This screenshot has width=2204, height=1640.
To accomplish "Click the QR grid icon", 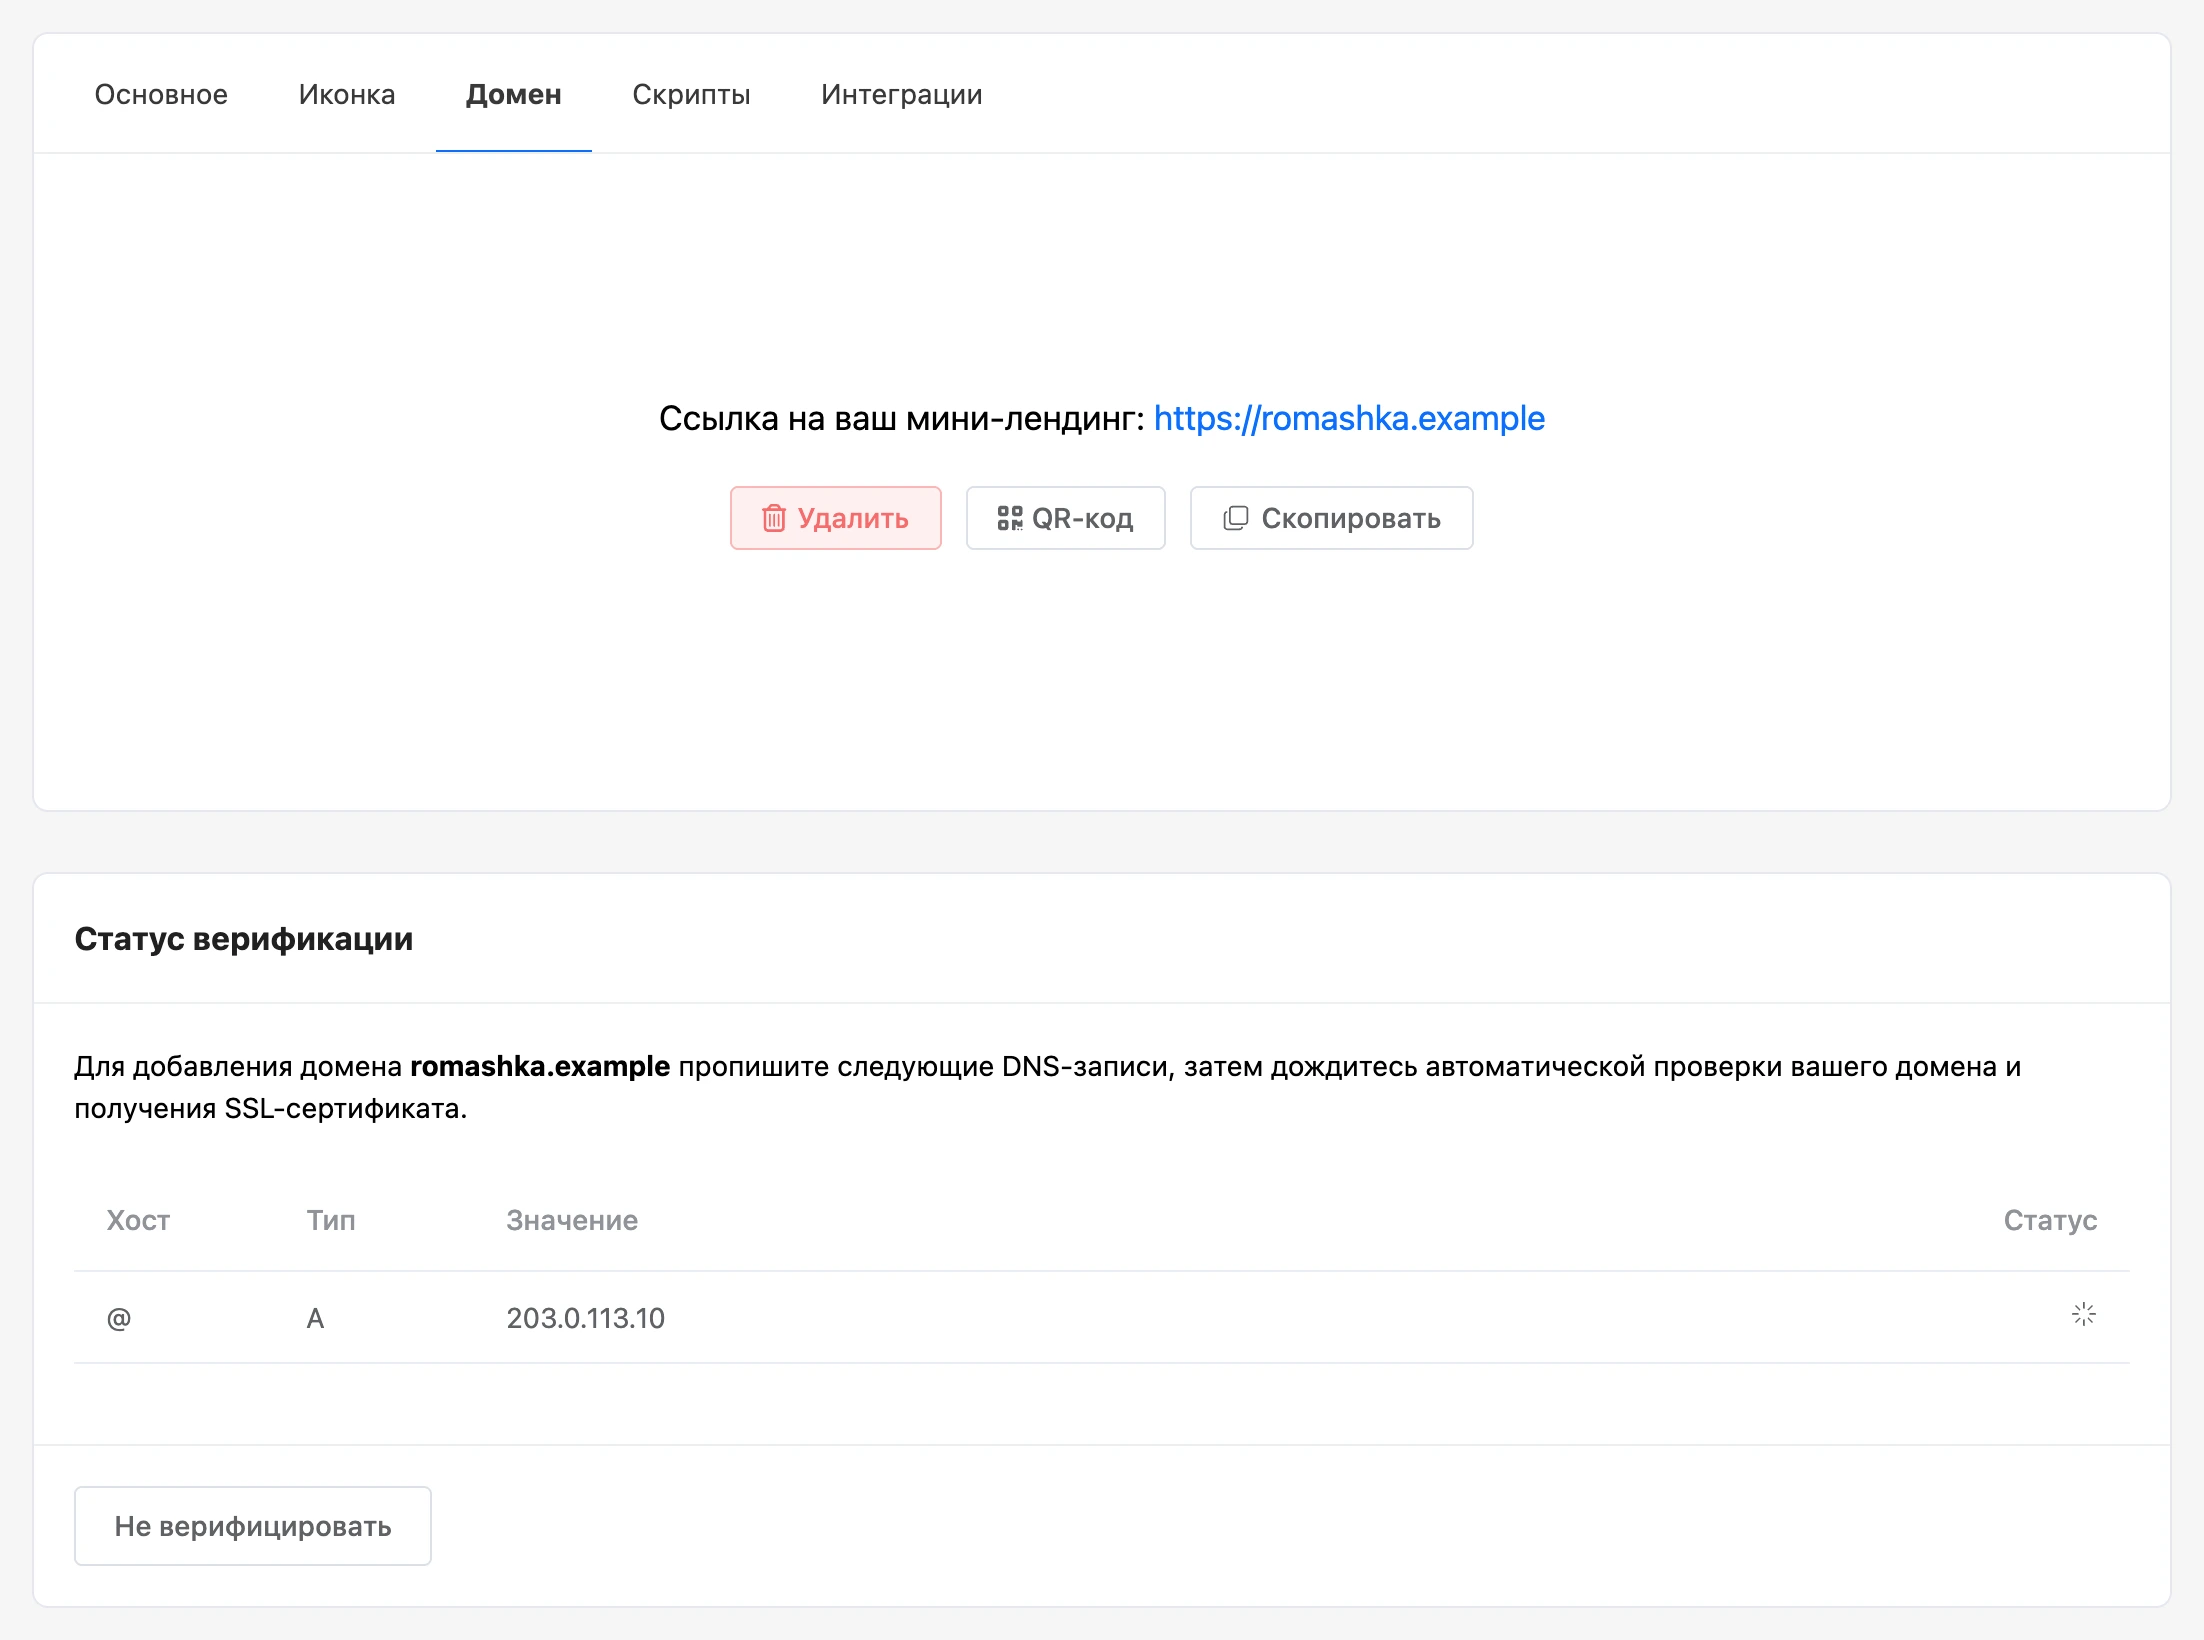I will click(1010, 518).
